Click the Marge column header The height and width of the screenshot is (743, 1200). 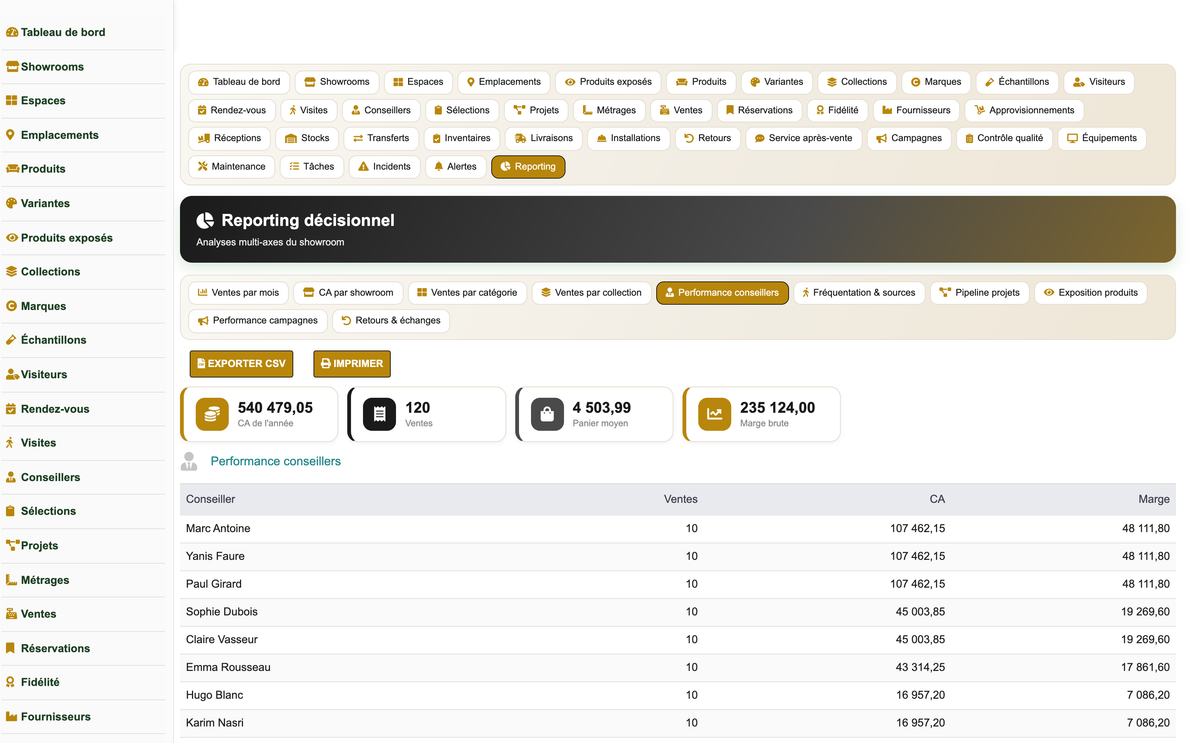(x=1154, y=499)
